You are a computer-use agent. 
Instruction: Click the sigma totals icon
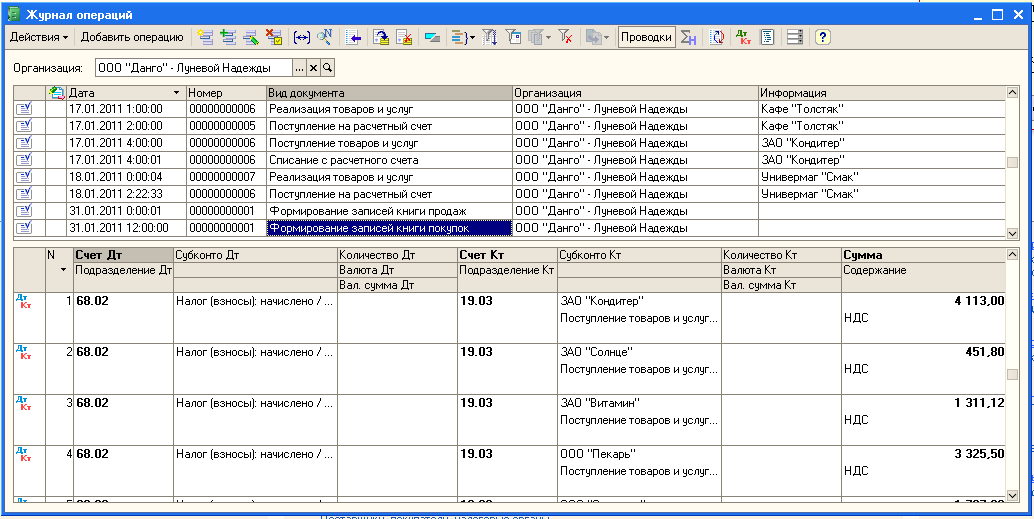688,37
